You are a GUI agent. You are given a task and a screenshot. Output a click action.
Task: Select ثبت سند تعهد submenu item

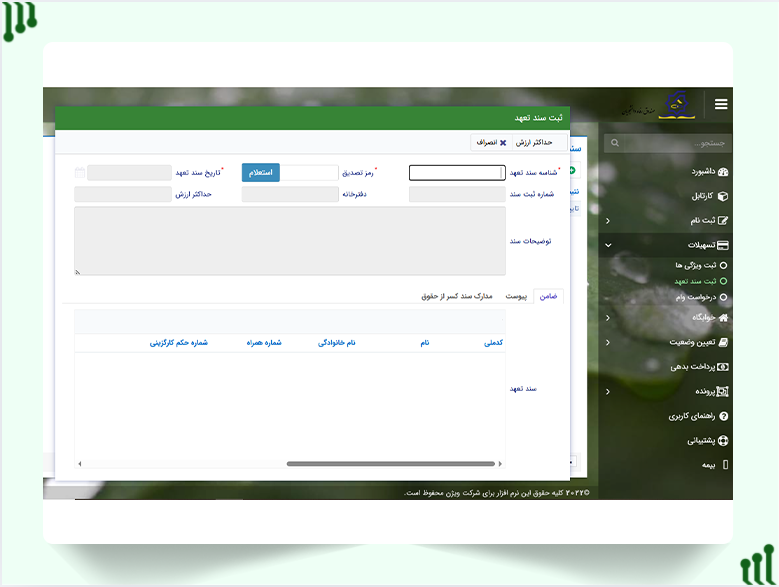tap(723, 281)
